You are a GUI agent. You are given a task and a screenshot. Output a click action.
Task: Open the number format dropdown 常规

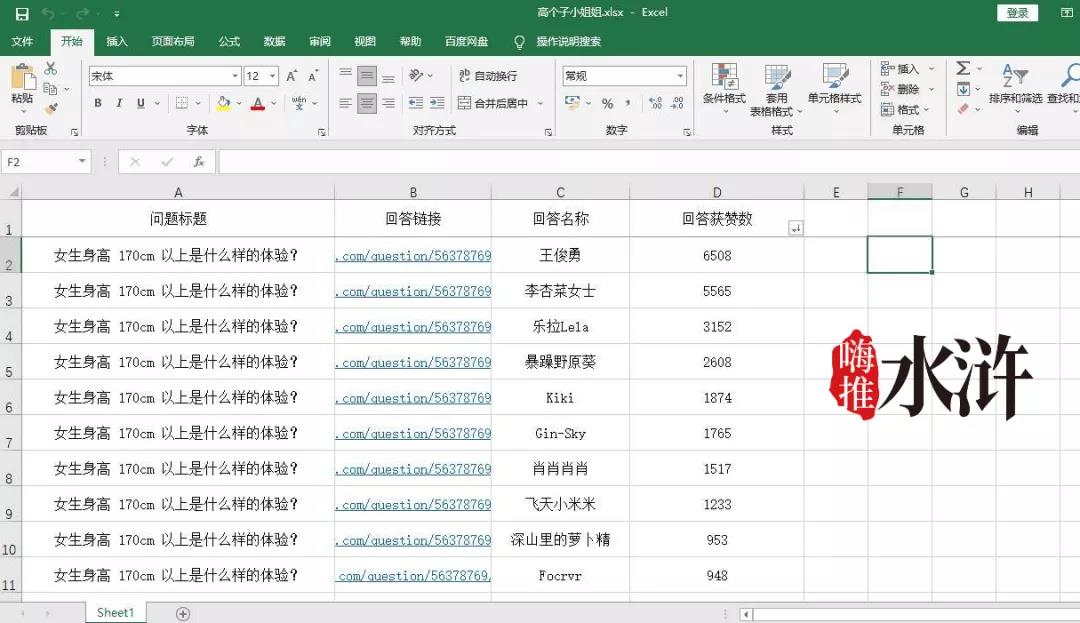pyautogui.click(x=680, y=76)
